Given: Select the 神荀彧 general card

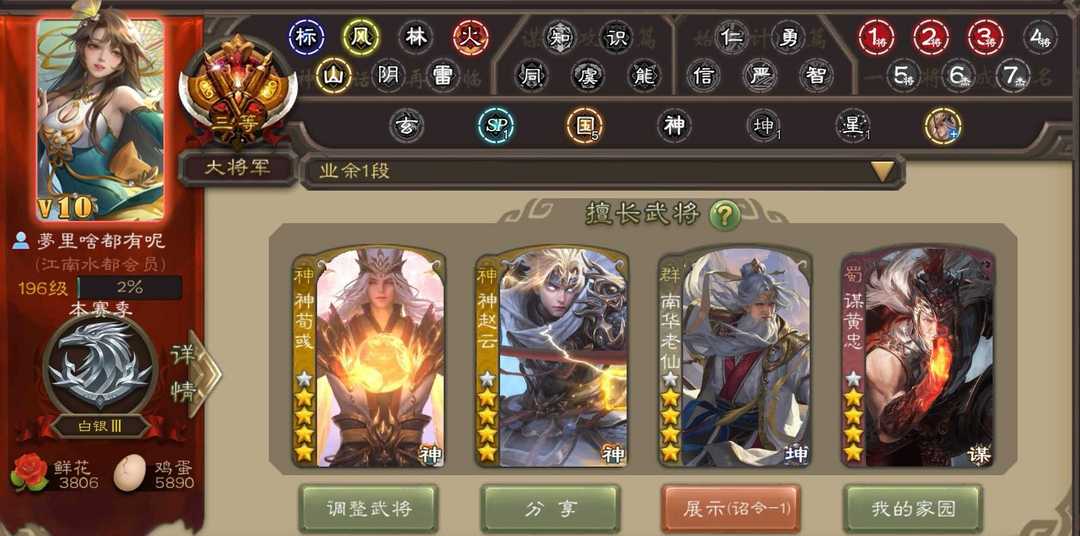Looking at the screenshot, I should pyautogui.click(x=369, y=356).
